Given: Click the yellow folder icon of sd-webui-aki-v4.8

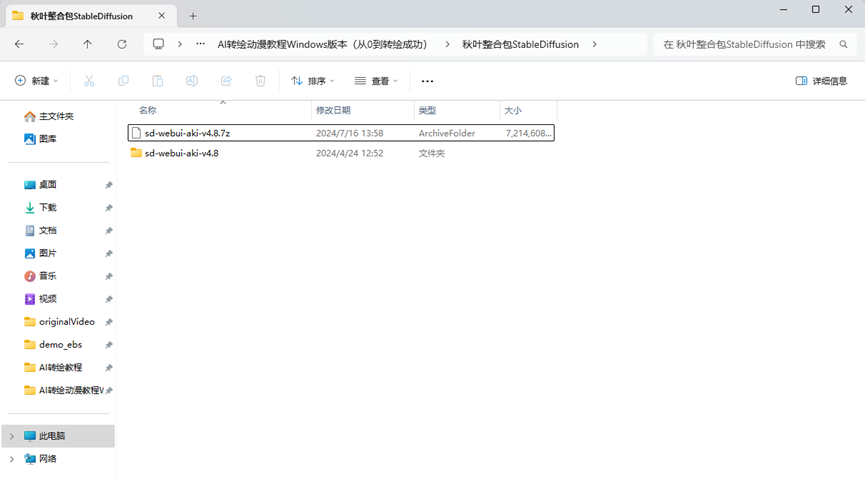Looking at the screenshot, I should coord(136,153).
